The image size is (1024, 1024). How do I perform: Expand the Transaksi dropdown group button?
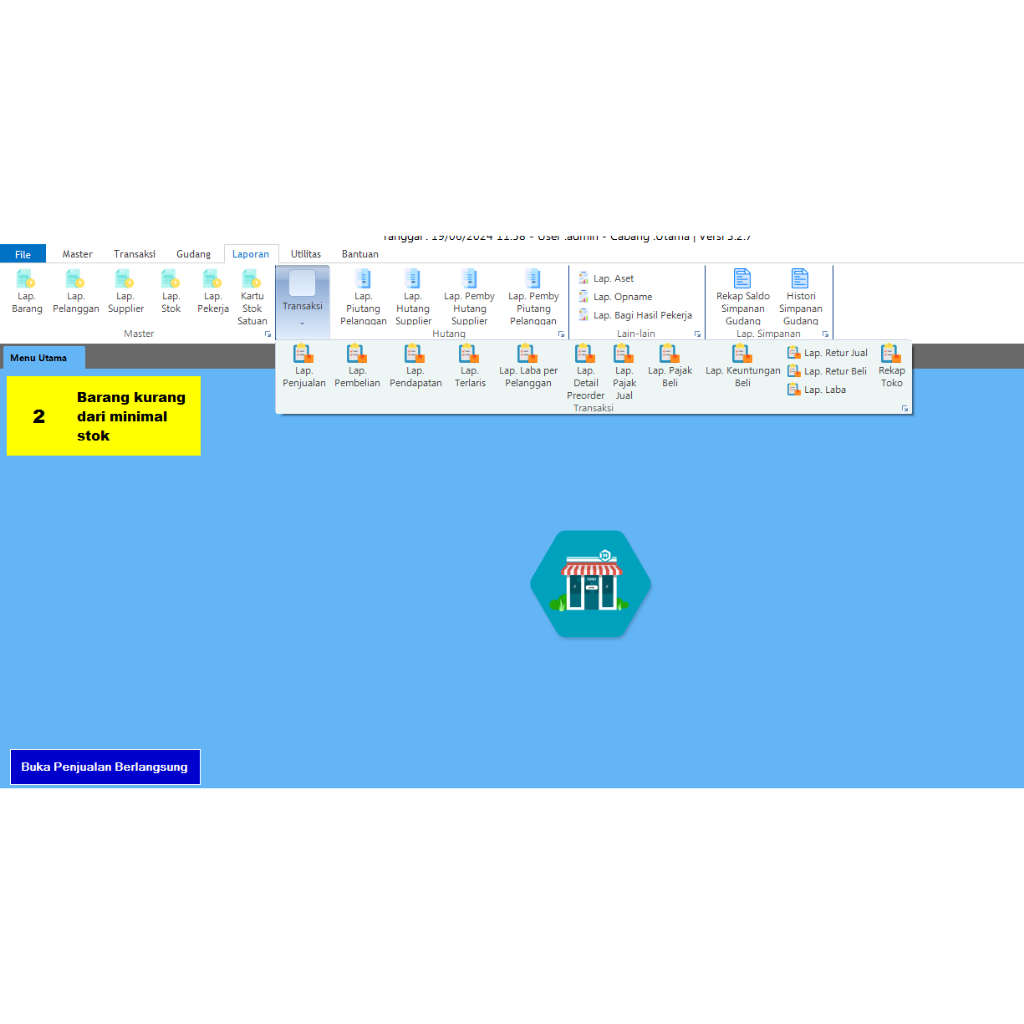coord(302,300)
